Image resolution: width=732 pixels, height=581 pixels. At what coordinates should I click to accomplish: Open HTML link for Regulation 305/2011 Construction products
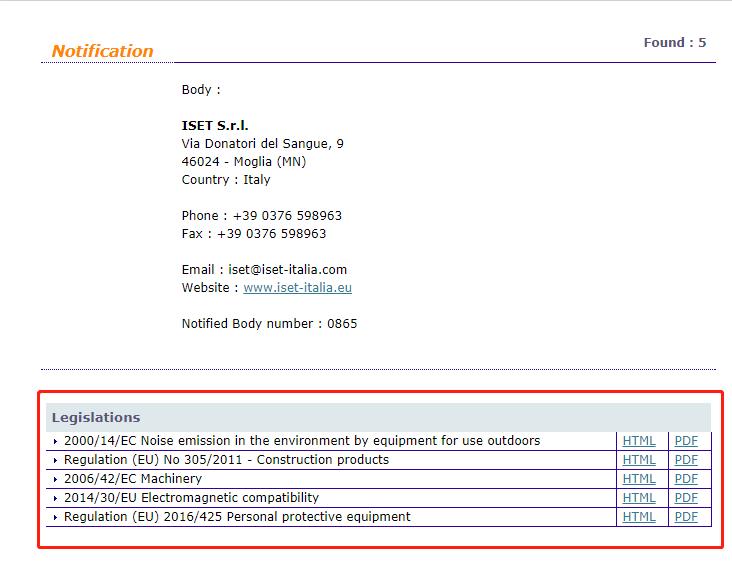(x=639, y=460)
